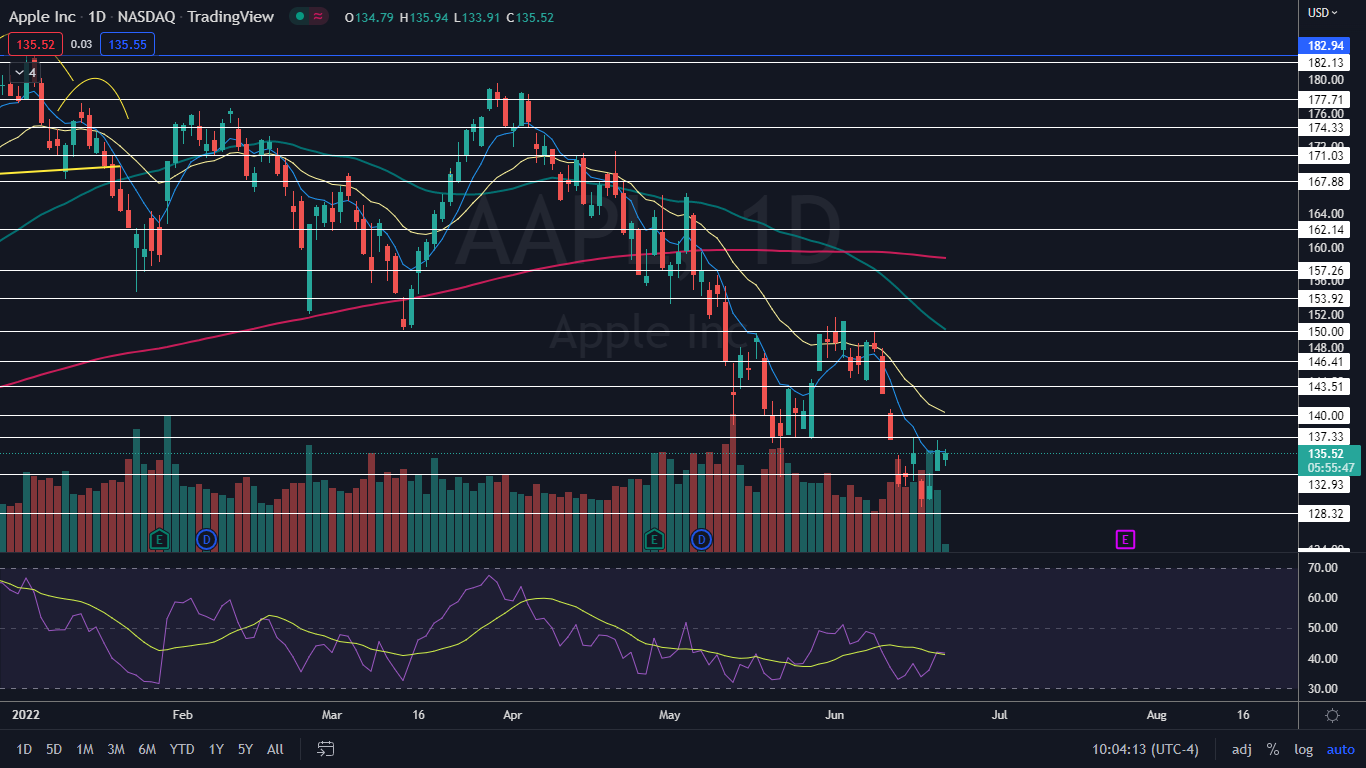Click the 132.93 support level price label
This screenshot has width=1366, height=768.
click(1325, 484)
